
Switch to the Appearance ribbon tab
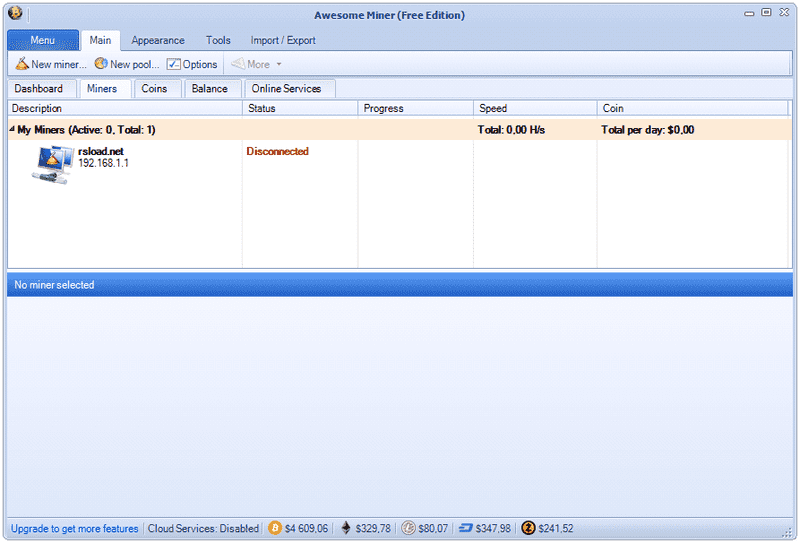coord(158,40)
